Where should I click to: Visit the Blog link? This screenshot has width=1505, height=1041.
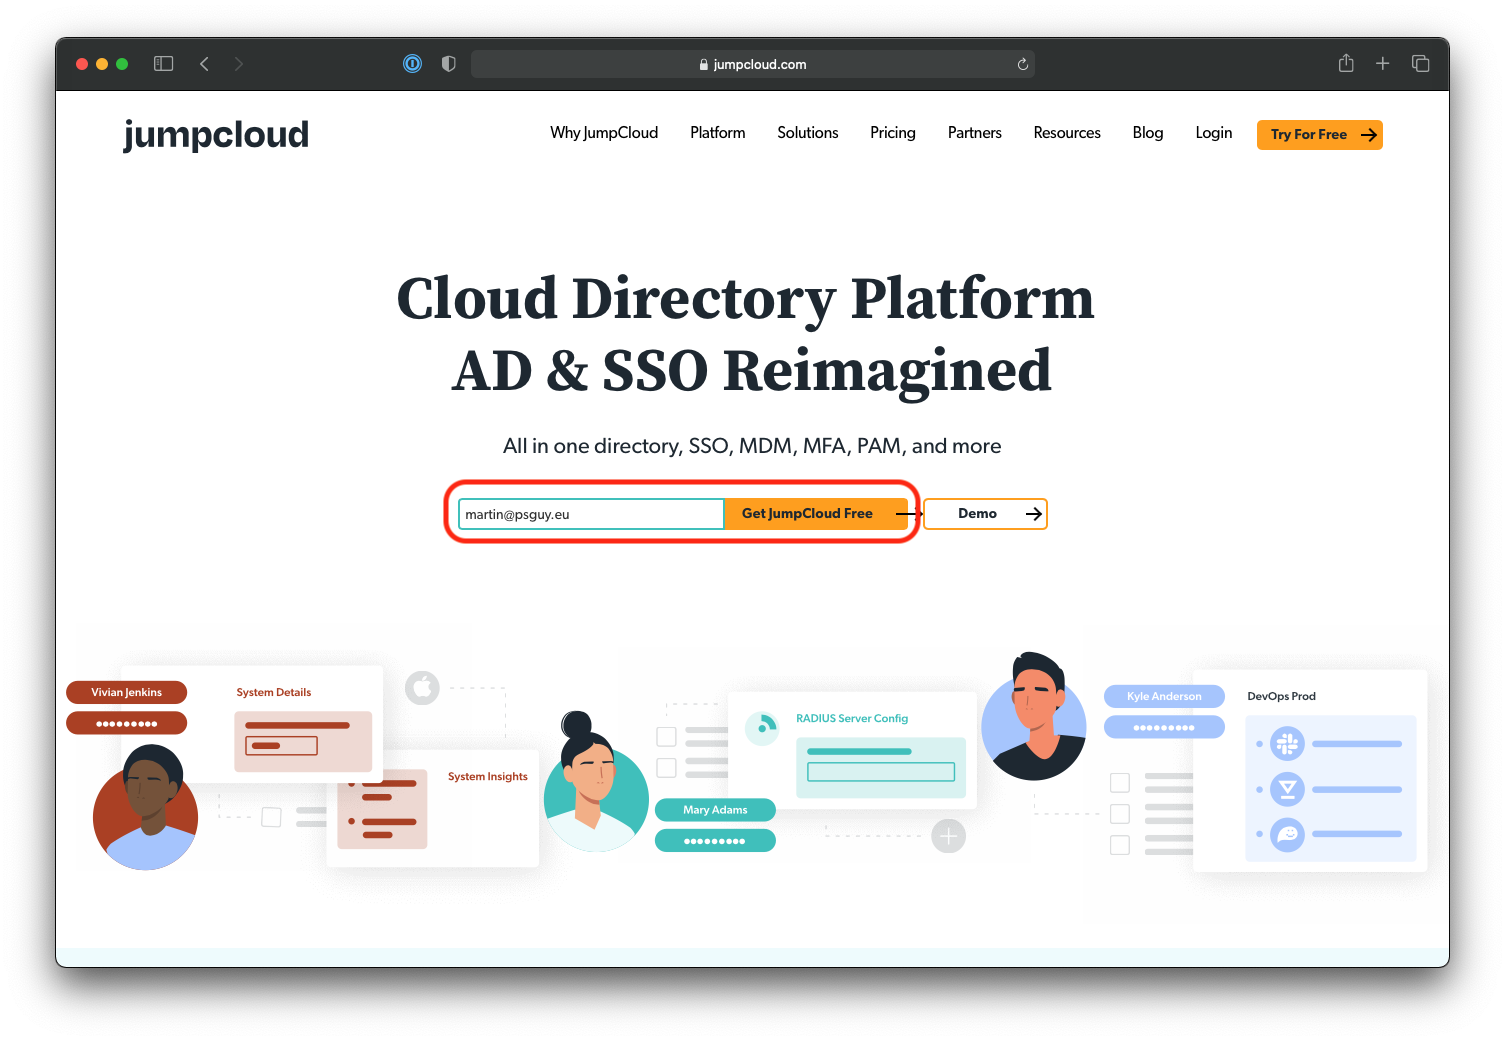pyautogui.click(x=1148, y=133)
